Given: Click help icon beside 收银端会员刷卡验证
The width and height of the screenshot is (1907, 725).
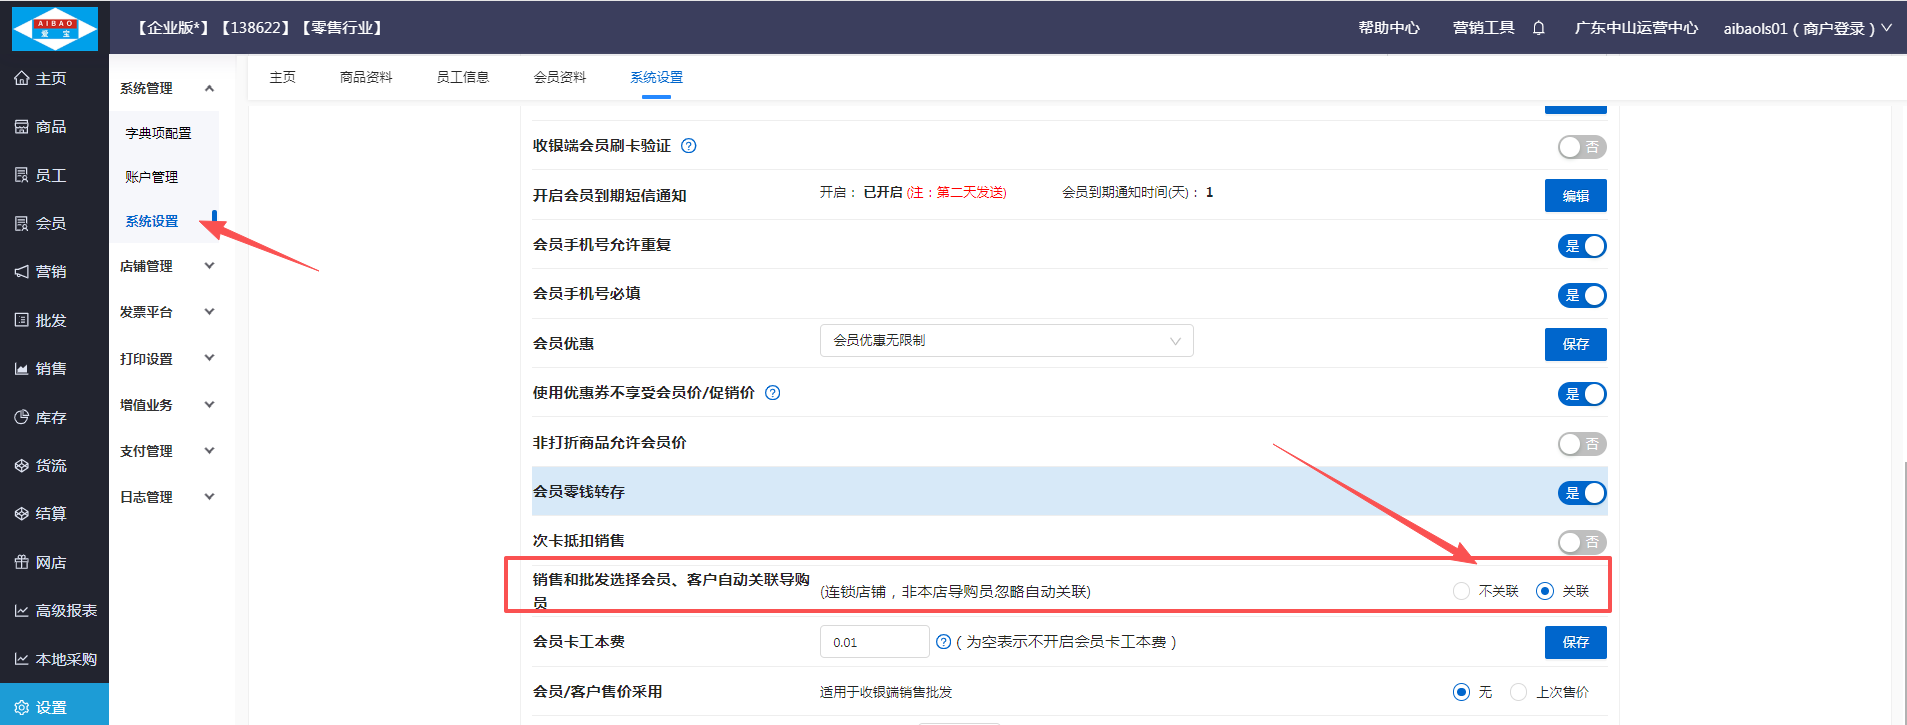Looking at the screenshot, I should (688, 146).
